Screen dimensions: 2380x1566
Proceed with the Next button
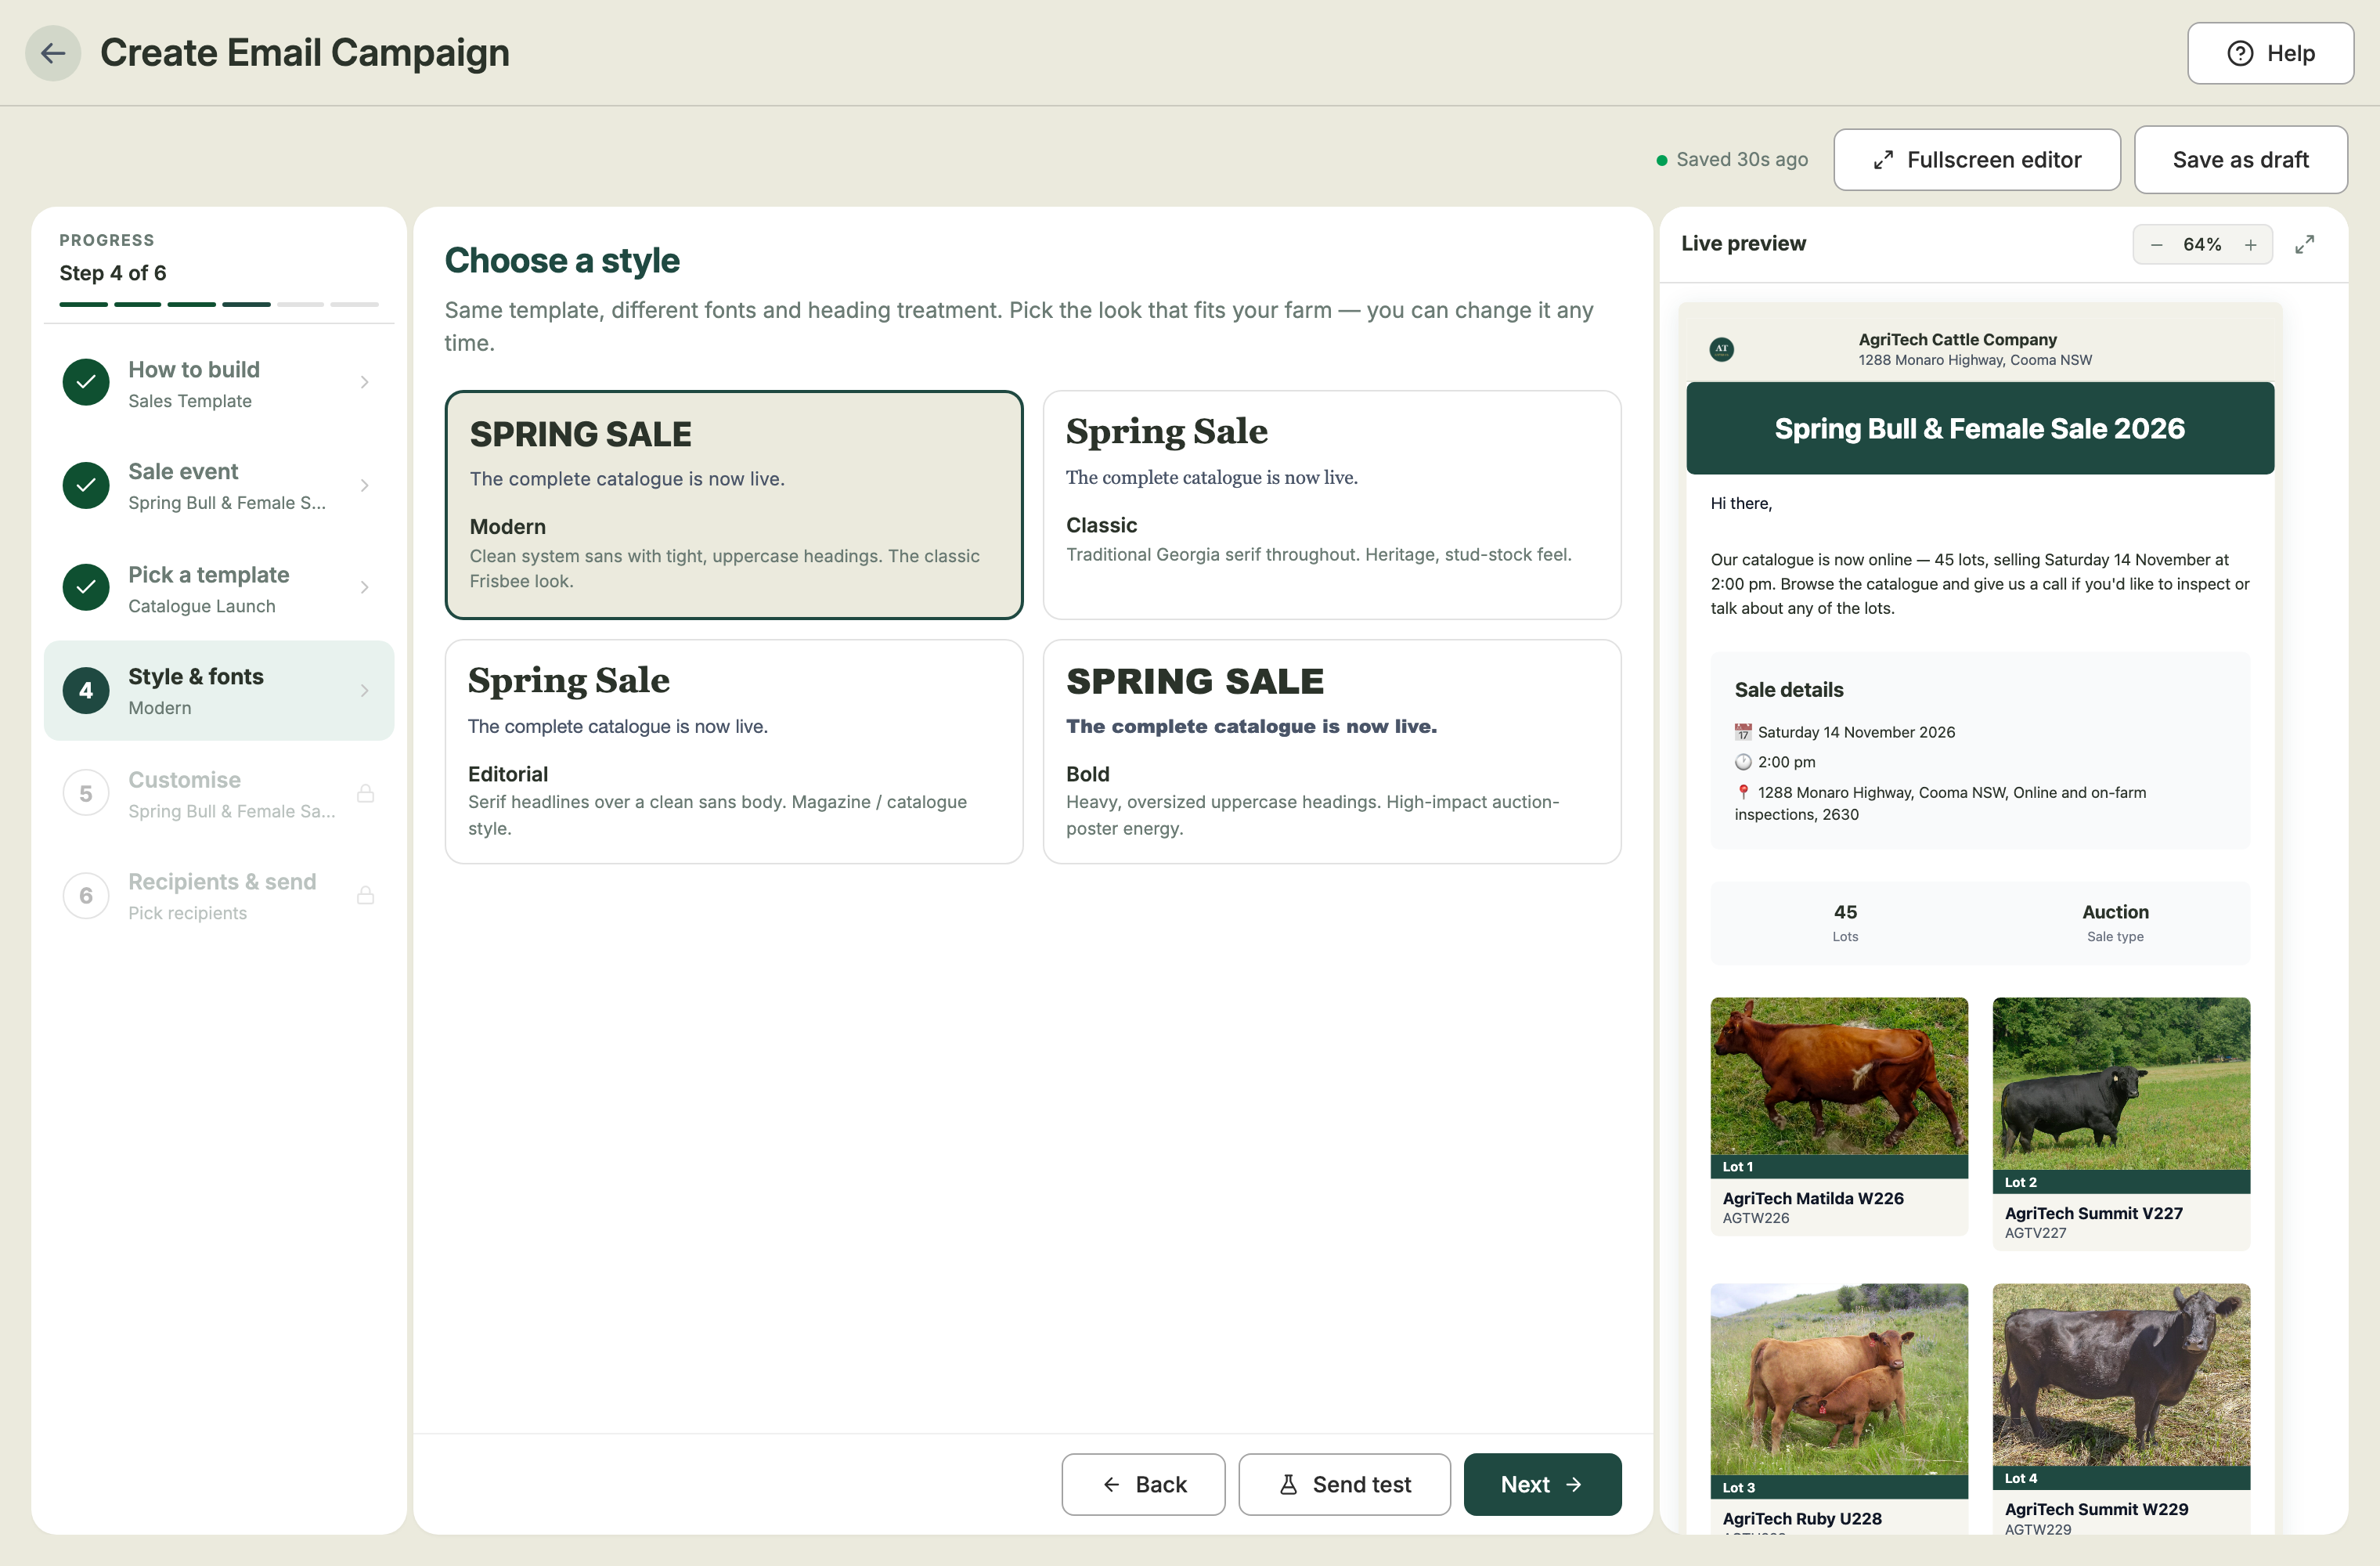click(x=1542, y=1484)
